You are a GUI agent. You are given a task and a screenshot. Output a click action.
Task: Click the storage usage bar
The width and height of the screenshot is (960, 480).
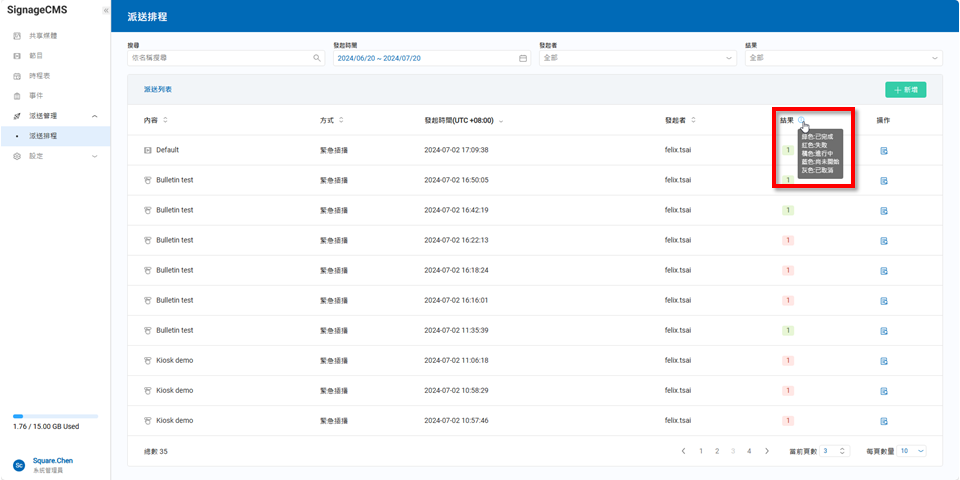click(55, 416)
